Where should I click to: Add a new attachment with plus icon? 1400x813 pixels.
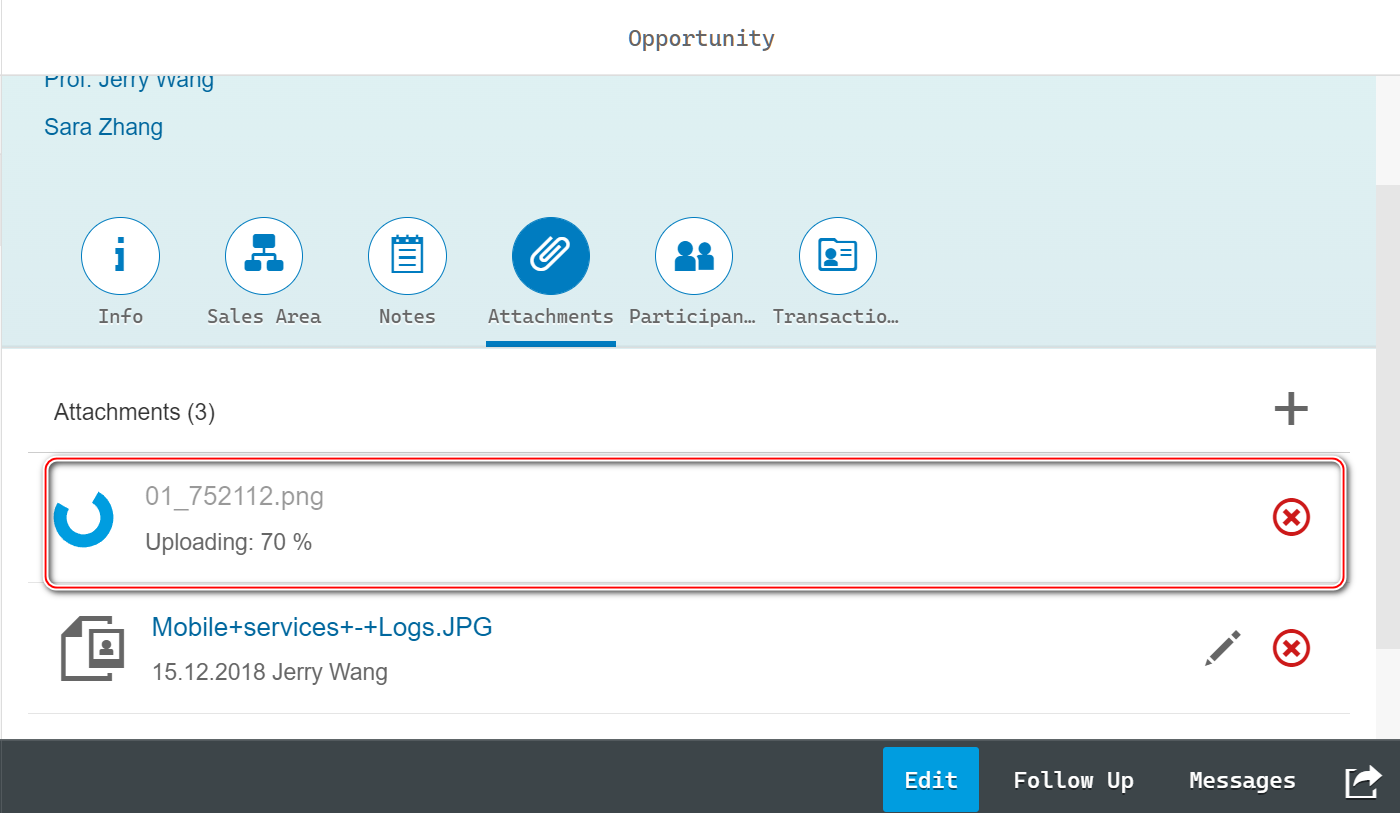(1291, 409)
